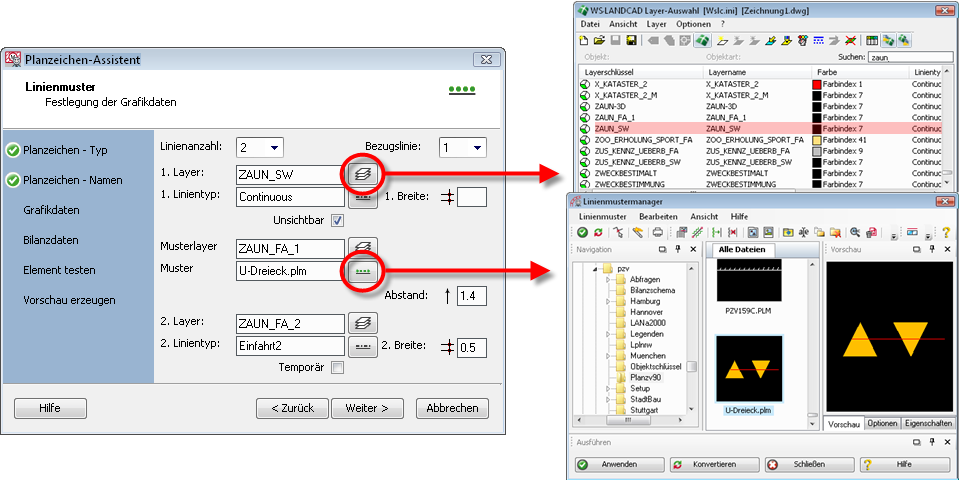Open the Optionen menu in Layer-Auswahl
960x480 pixels.
[693, 23]
